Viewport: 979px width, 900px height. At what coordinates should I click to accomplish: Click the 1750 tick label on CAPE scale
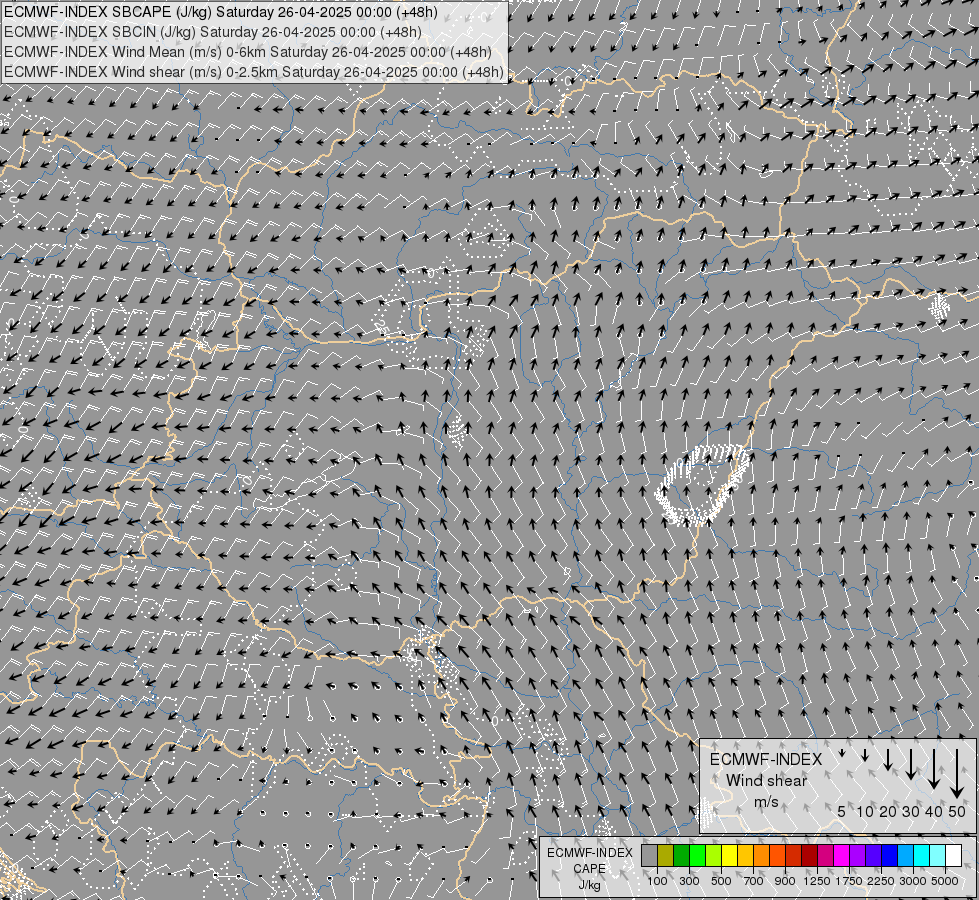(849, 881)
